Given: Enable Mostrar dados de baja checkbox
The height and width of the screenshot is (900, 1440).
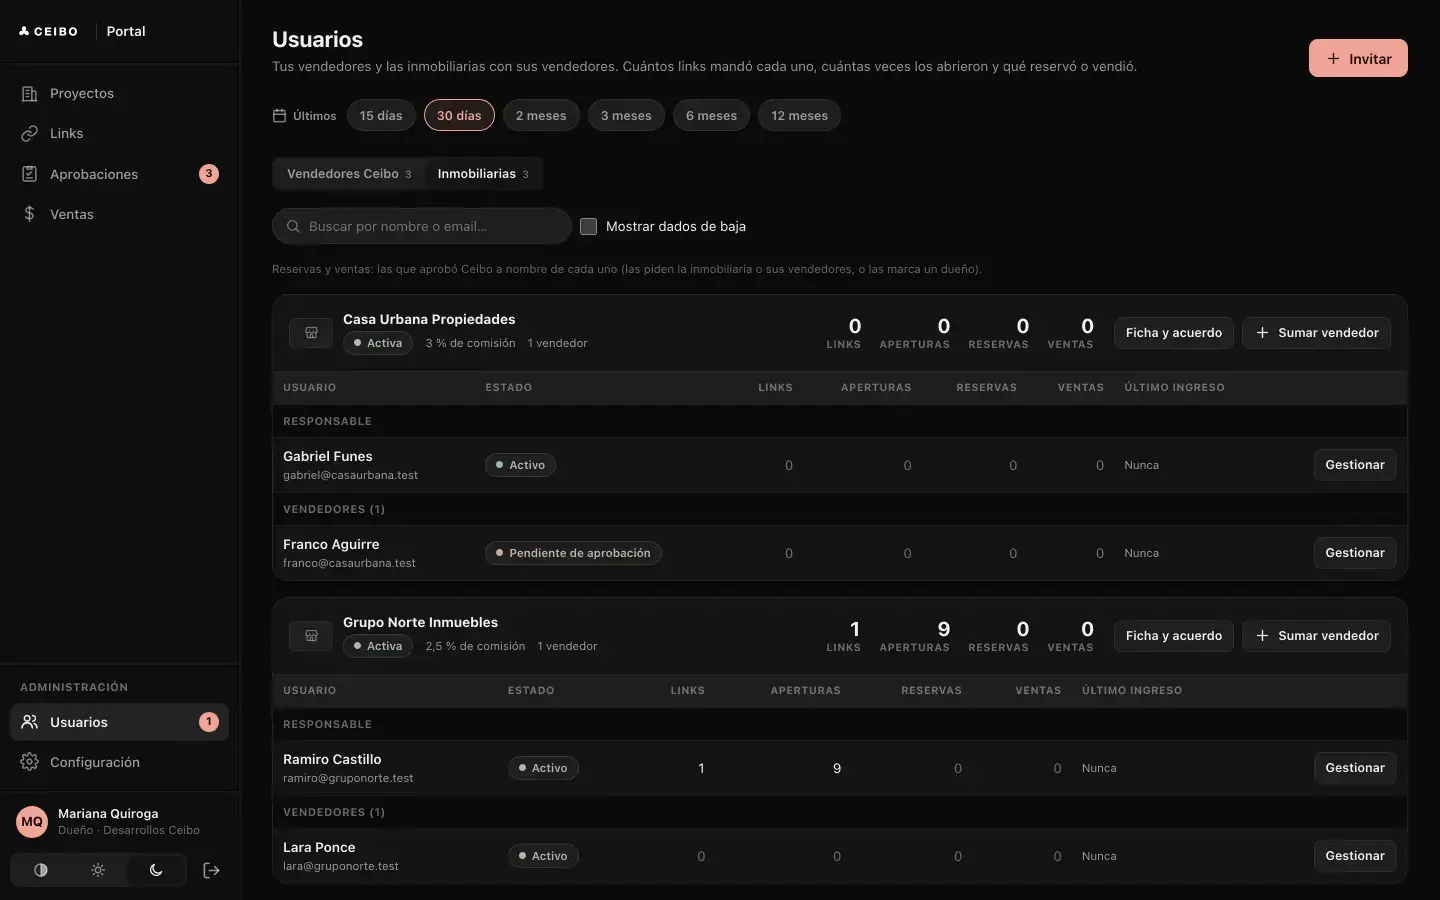Looking at the screenshot, I should click(588, 226).
